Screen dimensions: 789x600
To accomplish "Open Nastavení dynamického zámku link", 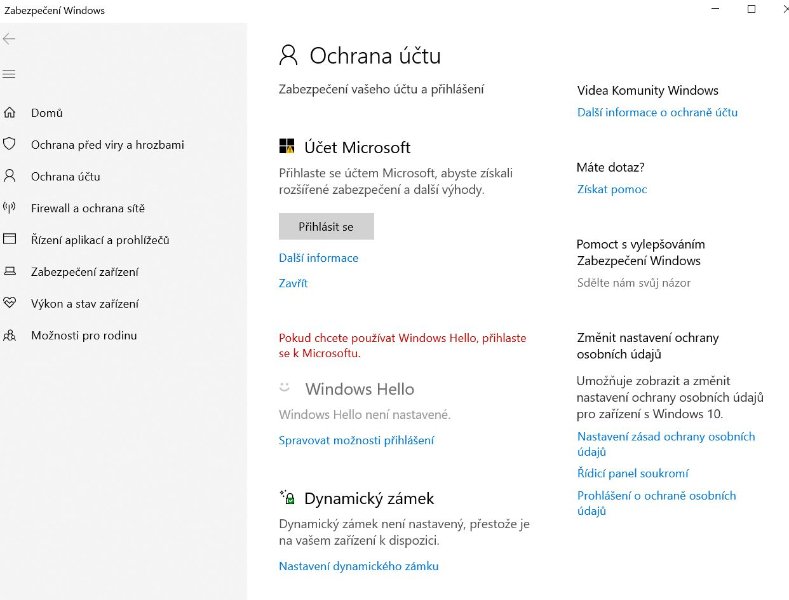I will pos(359,566).
